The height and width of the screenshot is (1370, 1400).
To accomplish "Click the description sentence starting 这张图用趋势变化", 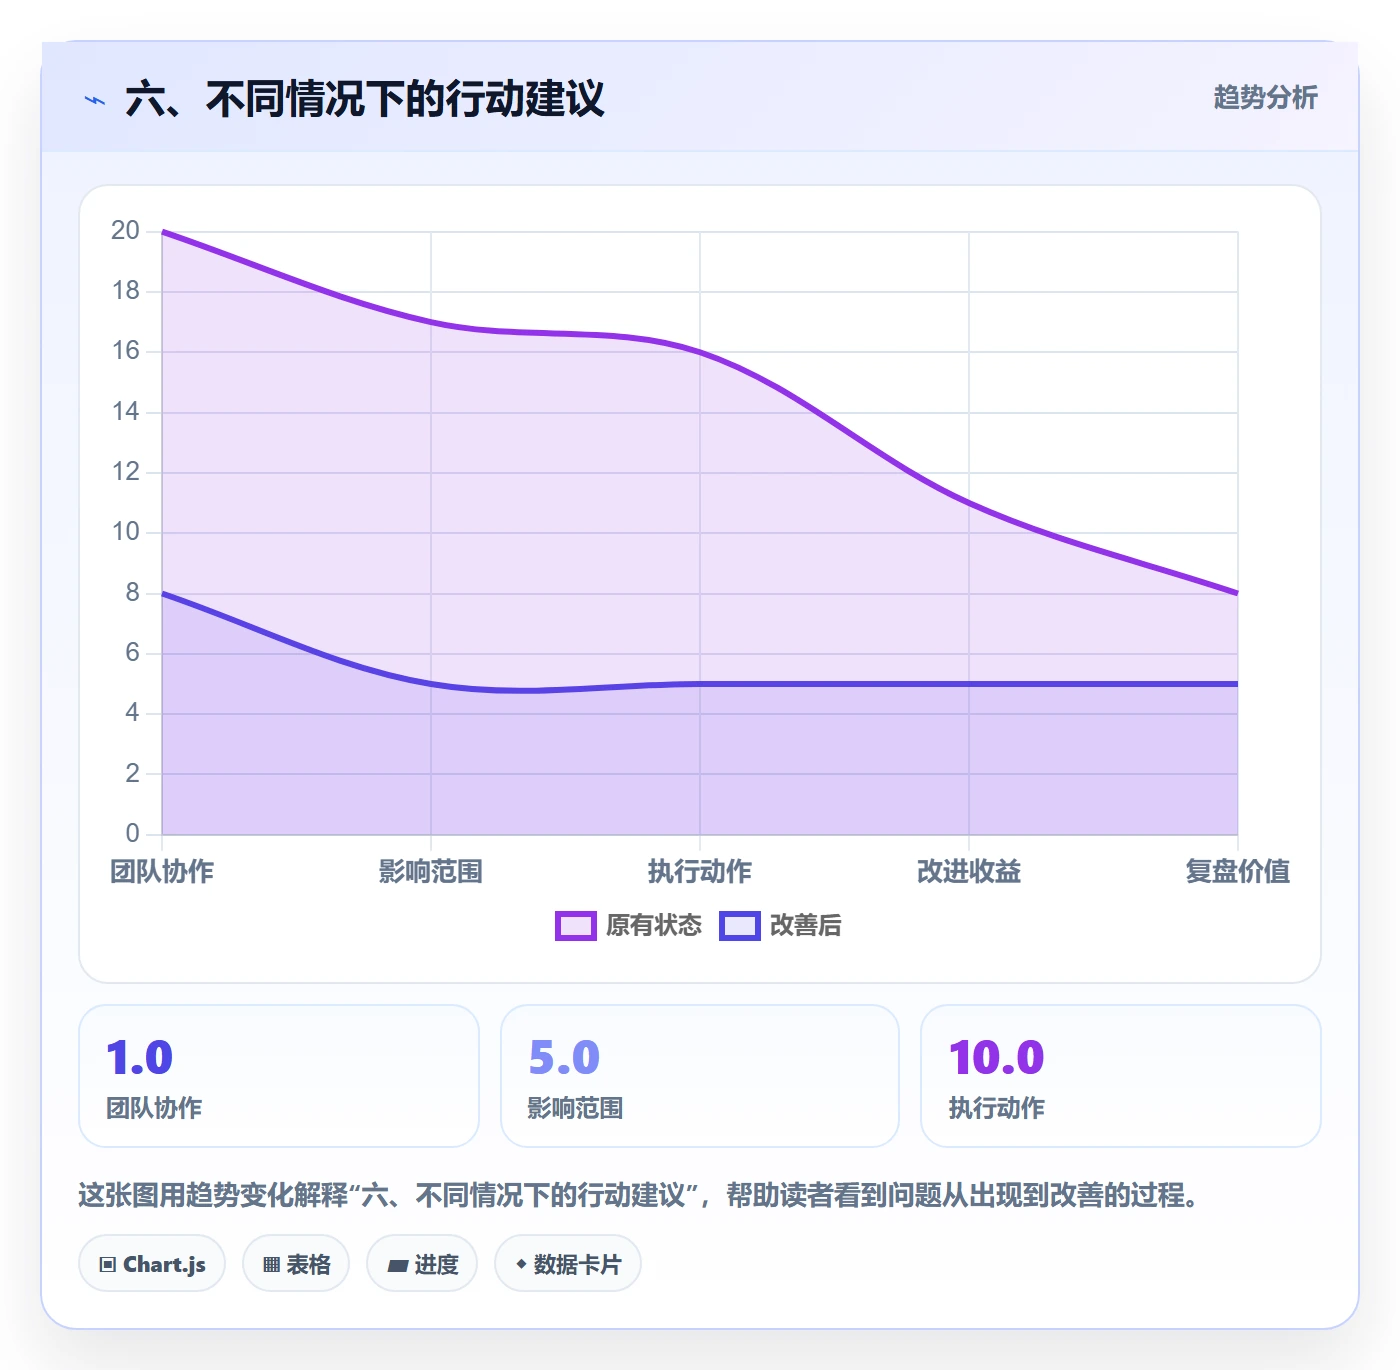I will pos(638,1195).
